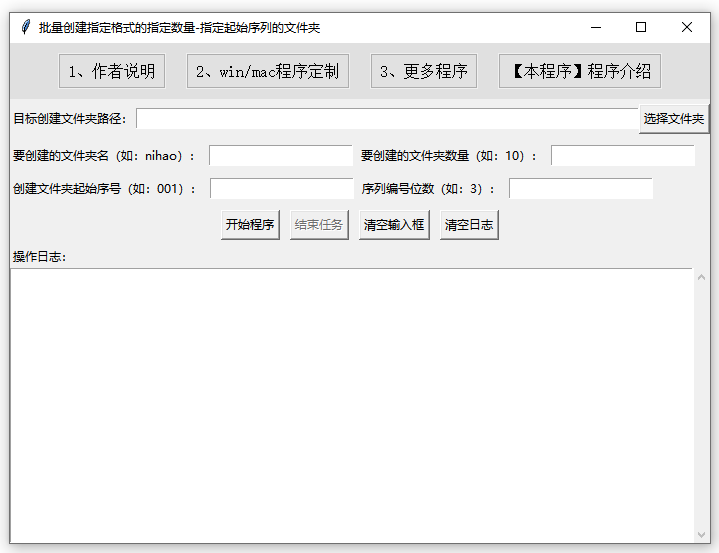Click the 结束任务 button
This screenshot has height=553, width=719.
point(319,225)
